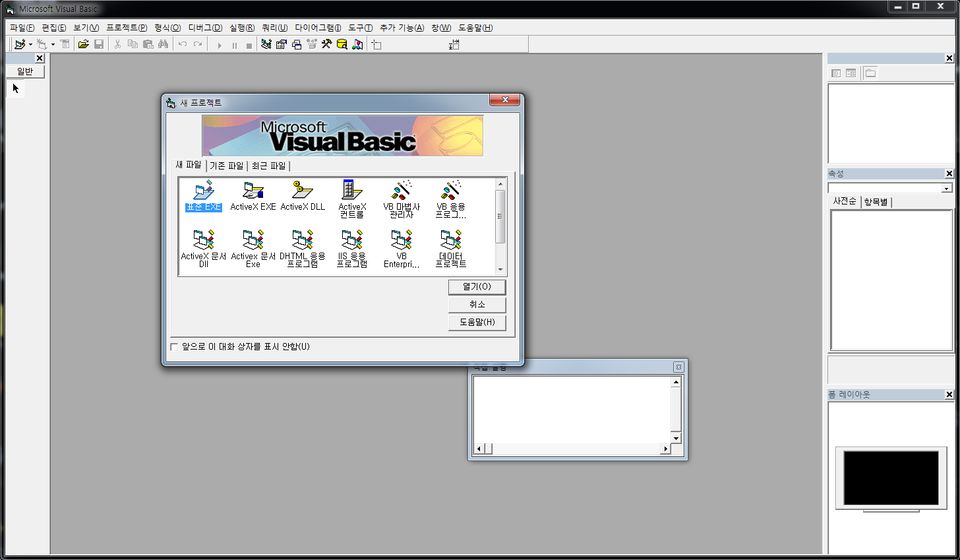Open the Toolbox hammer-wrench icon
Screen dimensions: 960x560
pos(327,44)
